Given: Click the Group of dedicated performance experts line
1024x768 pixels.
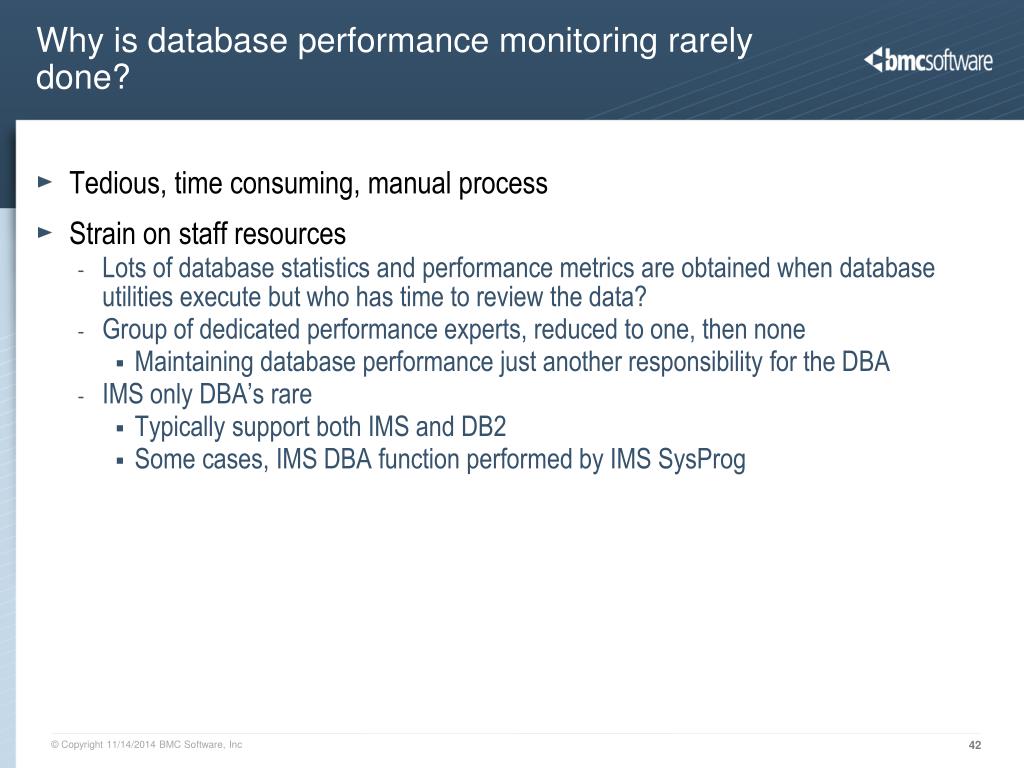Looking at the screenshot, I should click(454, 329).
